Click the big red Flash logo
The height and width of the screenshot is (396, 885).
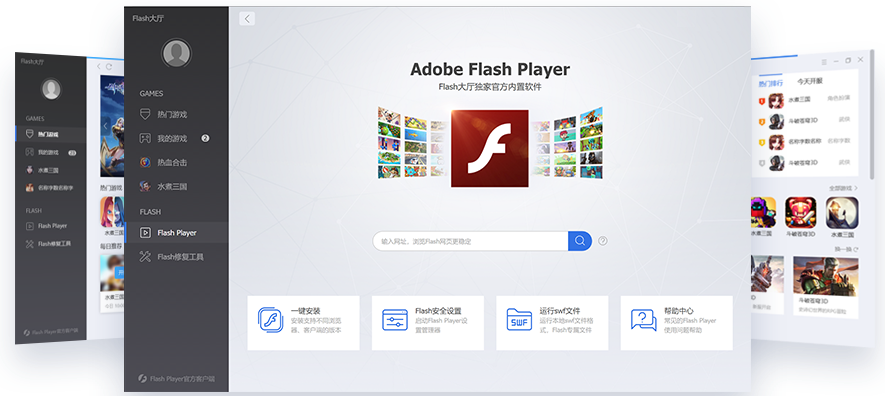pos(489,148)
